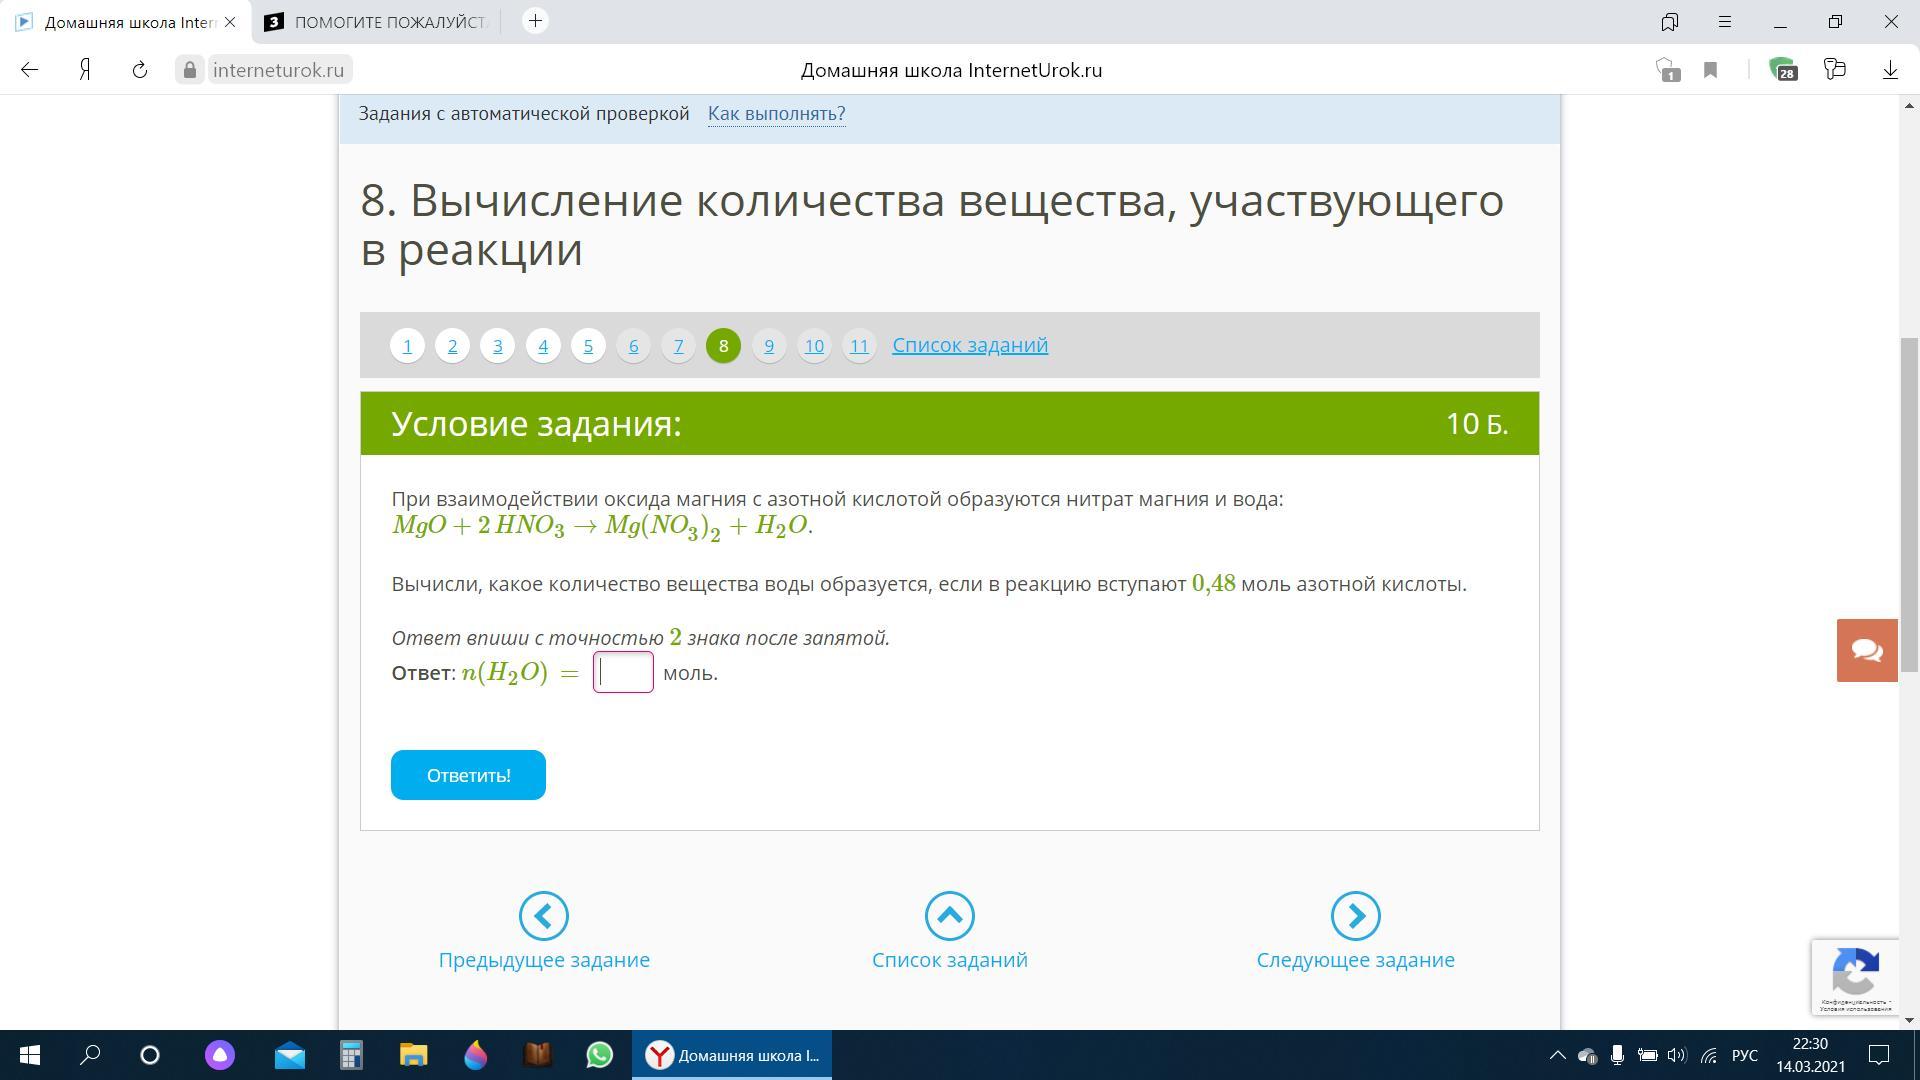The image size is (1920, 1080).
Task: Click the answer input field
Action: pyautogui.click(x=623, y=672)
